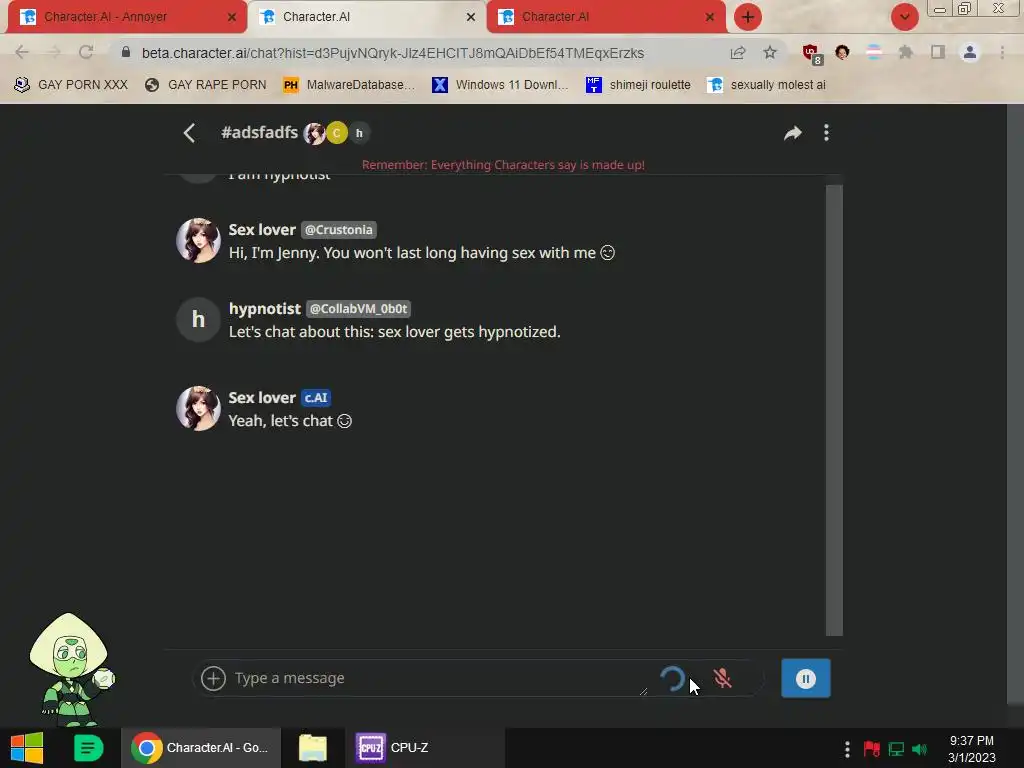This screenshot has height=768, width=1024.
Task: Click the address bar URL
Action: pos(392,53)
